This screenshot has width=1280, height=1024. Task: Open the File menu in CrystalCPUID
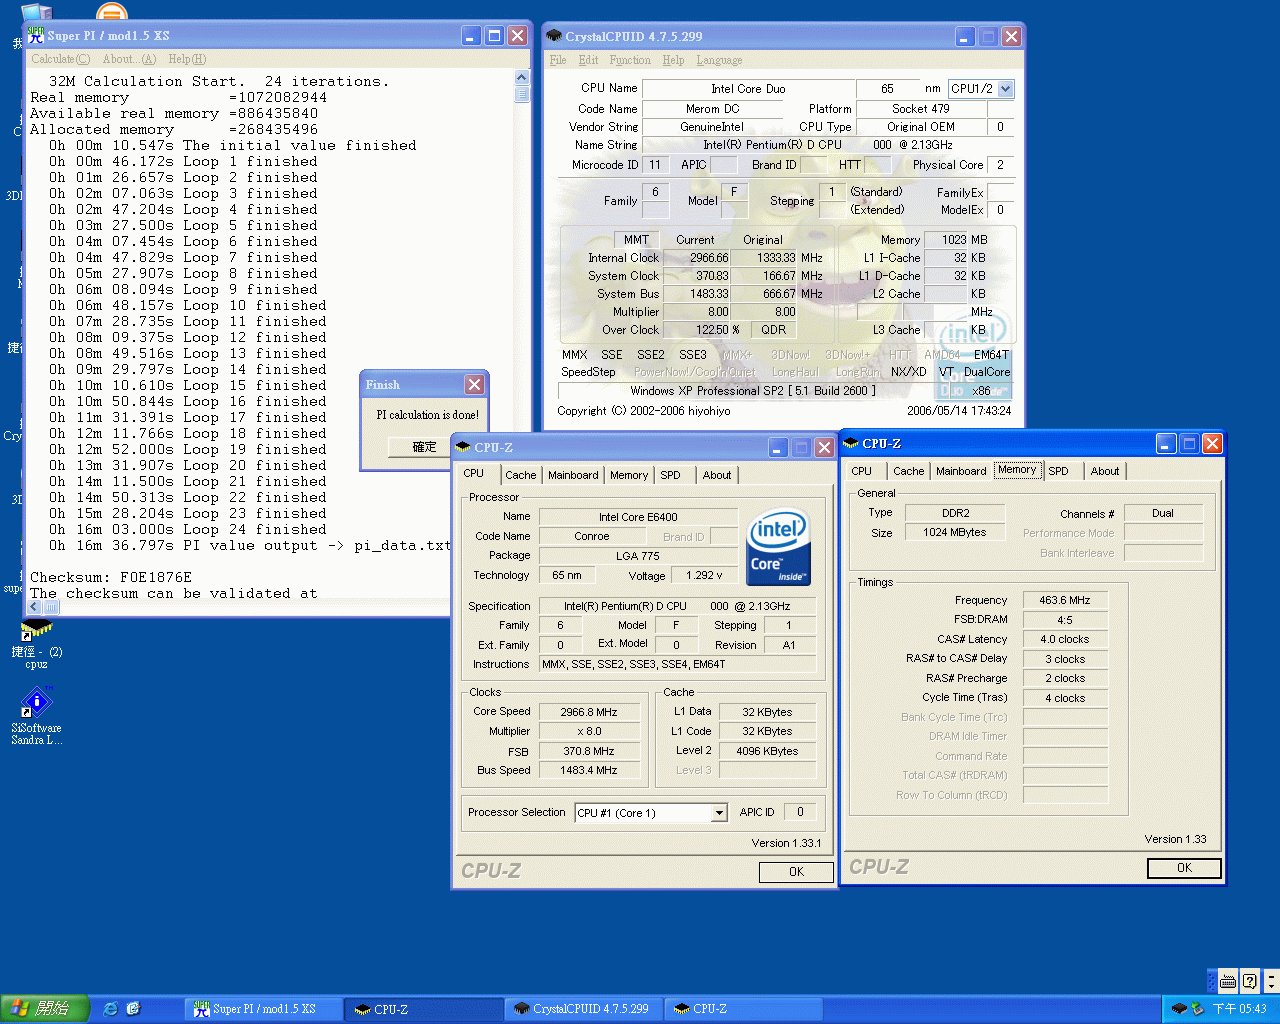(x=558, y=60)
